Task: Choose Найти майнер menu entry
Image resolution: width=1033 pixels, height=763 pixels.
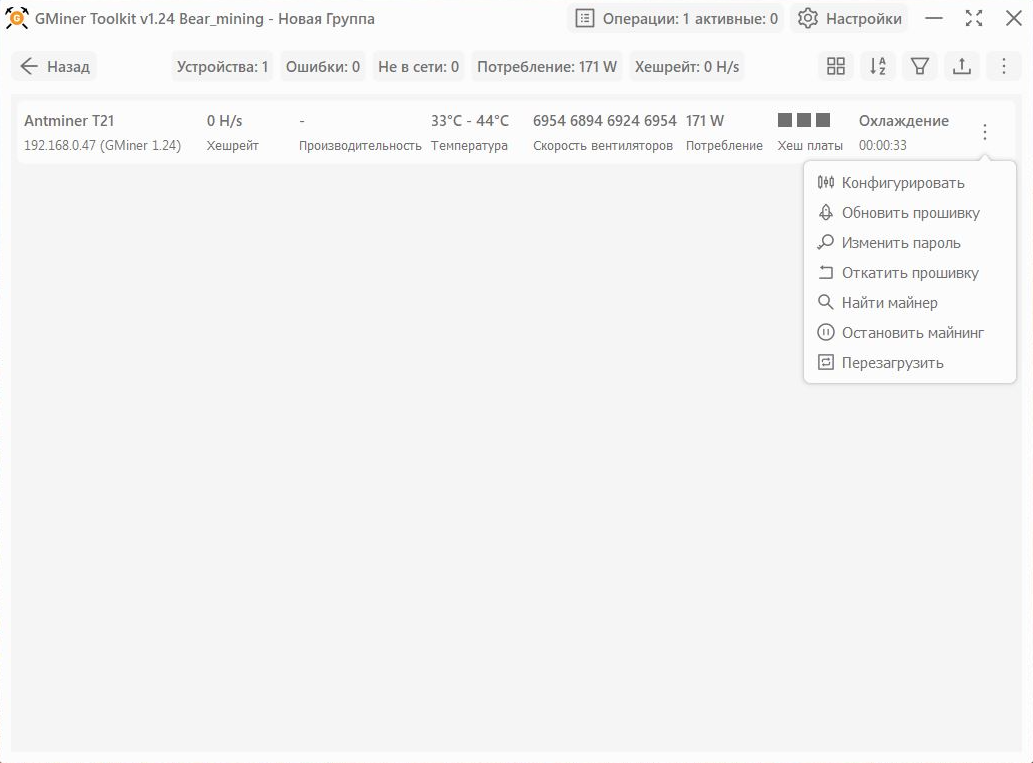Action: (910, 302)
